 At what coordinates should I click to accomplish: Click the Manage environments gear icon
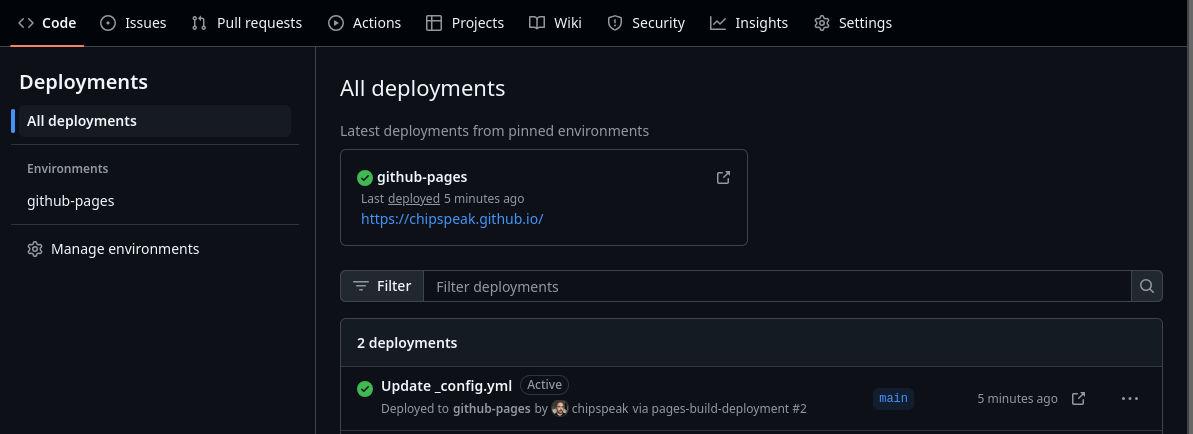point(34,249)
